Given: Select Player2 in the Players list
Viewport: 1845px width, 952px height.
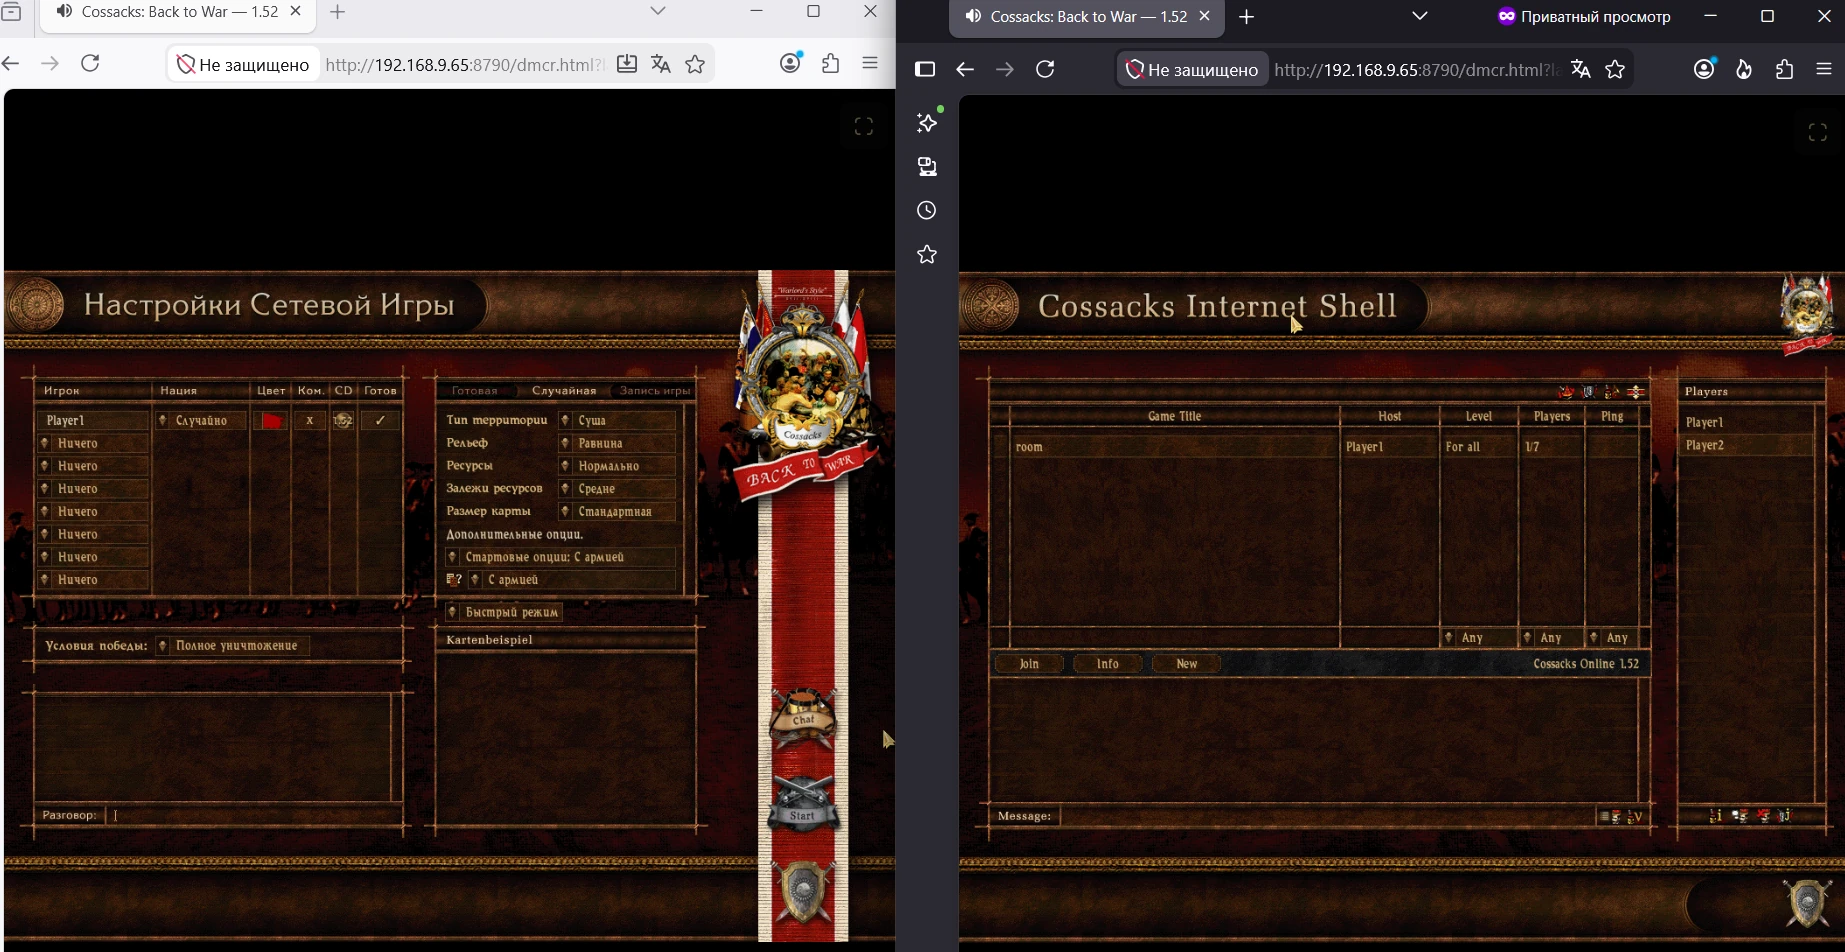Looking at the screenshot, I should tap(1747, 446).
